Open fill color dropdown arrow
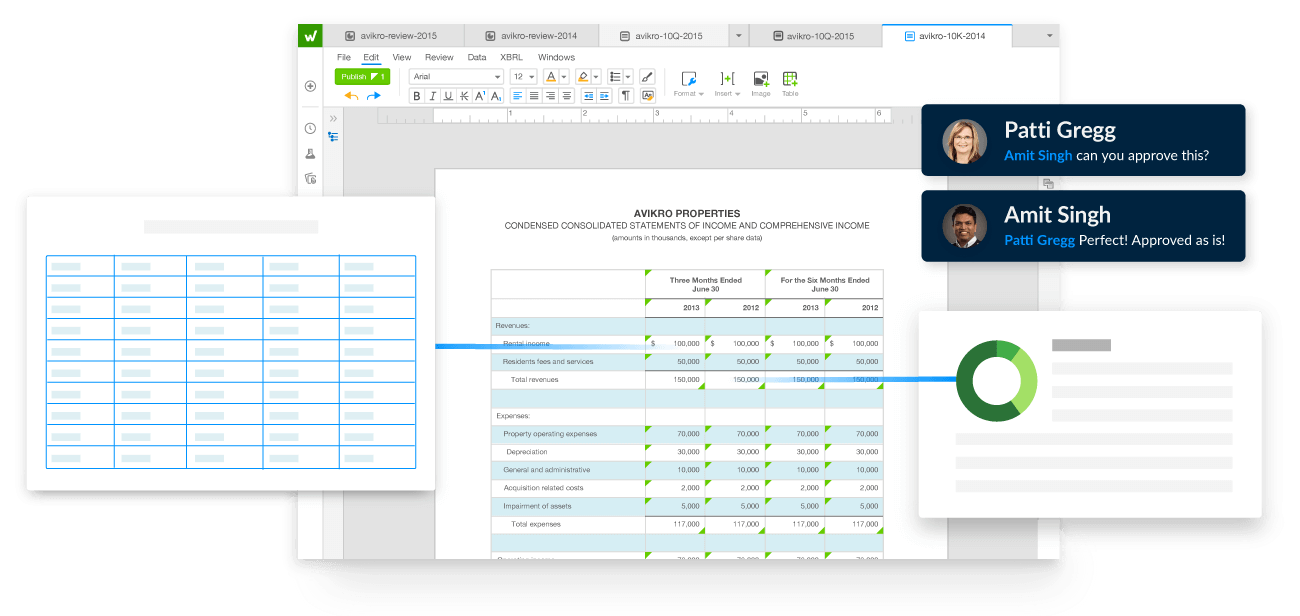Image resolution: width=1300 pixels, height=616 pixels. 596,77
